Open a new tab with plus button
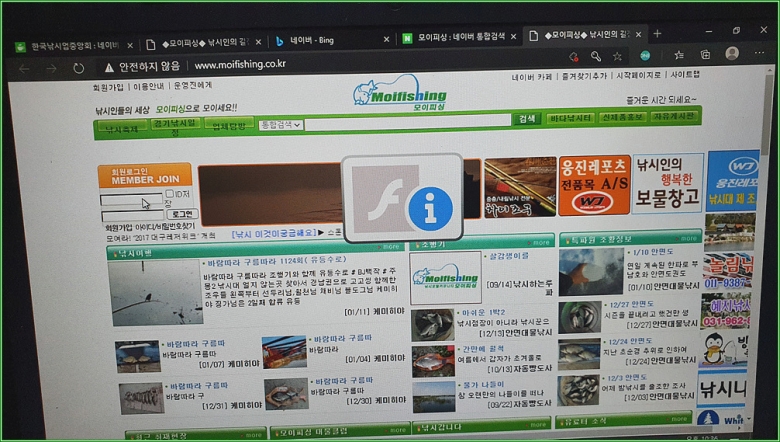 (658, 33)
